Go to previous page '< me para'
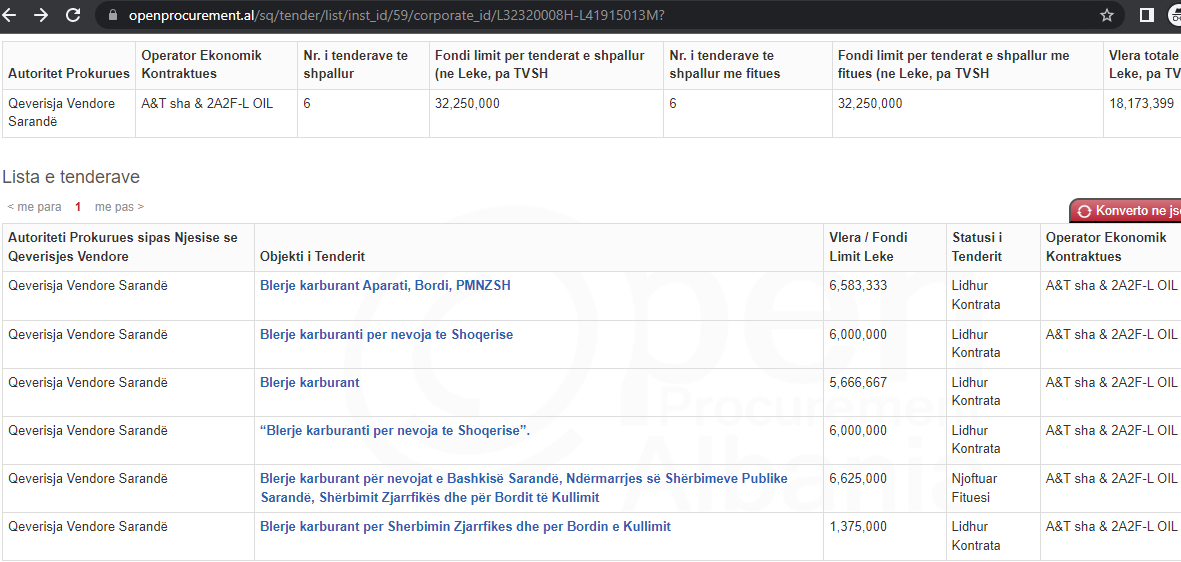1181x562 pixels. coord(34,207)
